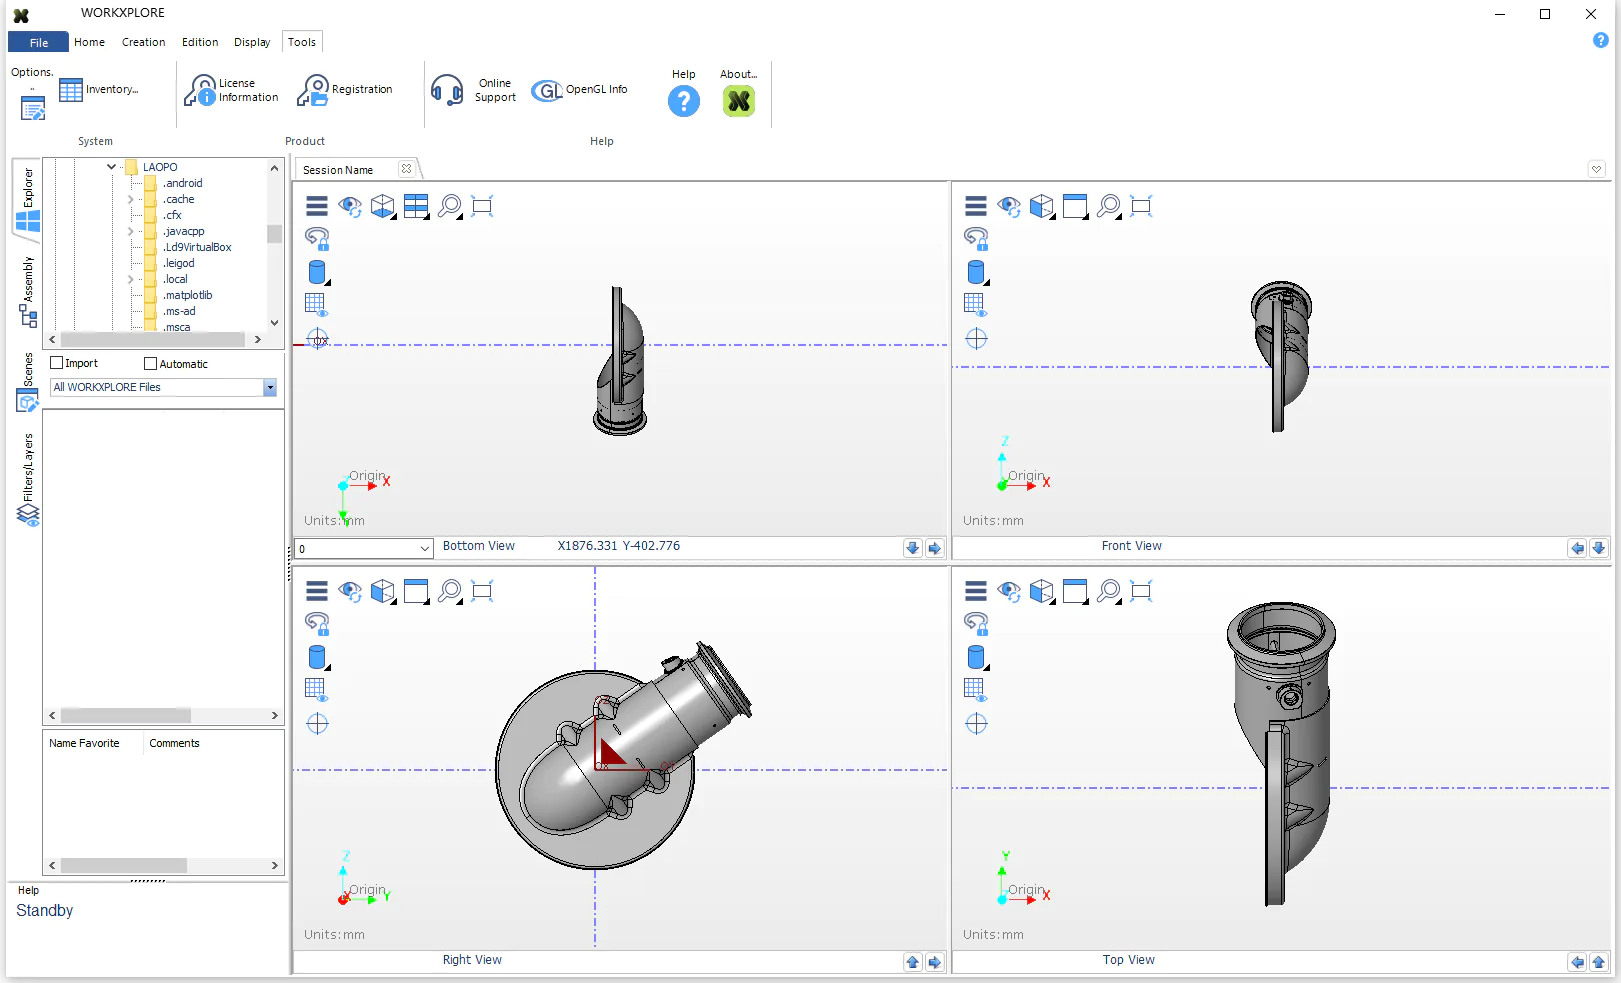
Task: Open the All WORKXPLORE Files dropdown
Action: [x=163, y=387]
